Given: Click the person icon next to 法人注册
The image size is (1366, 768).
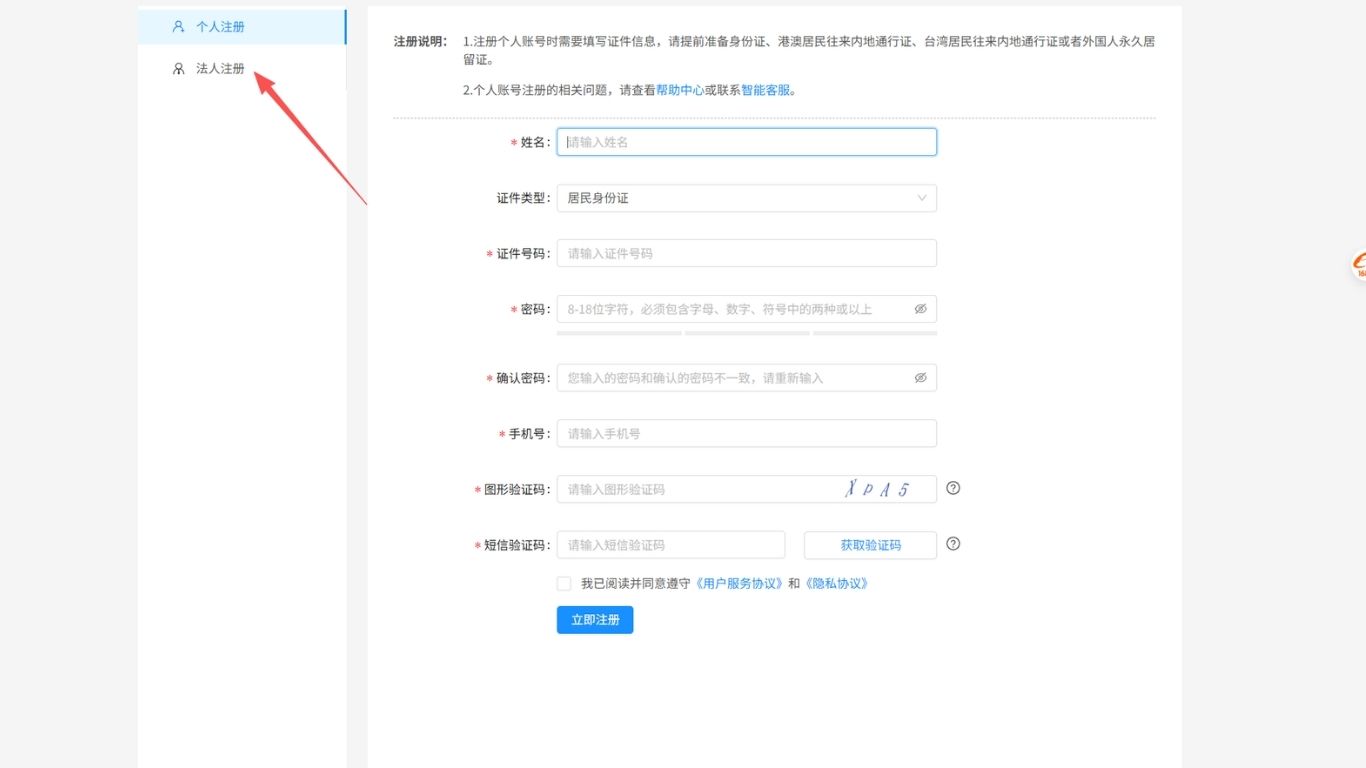Looking at the screenshot, I should (179, 69).
